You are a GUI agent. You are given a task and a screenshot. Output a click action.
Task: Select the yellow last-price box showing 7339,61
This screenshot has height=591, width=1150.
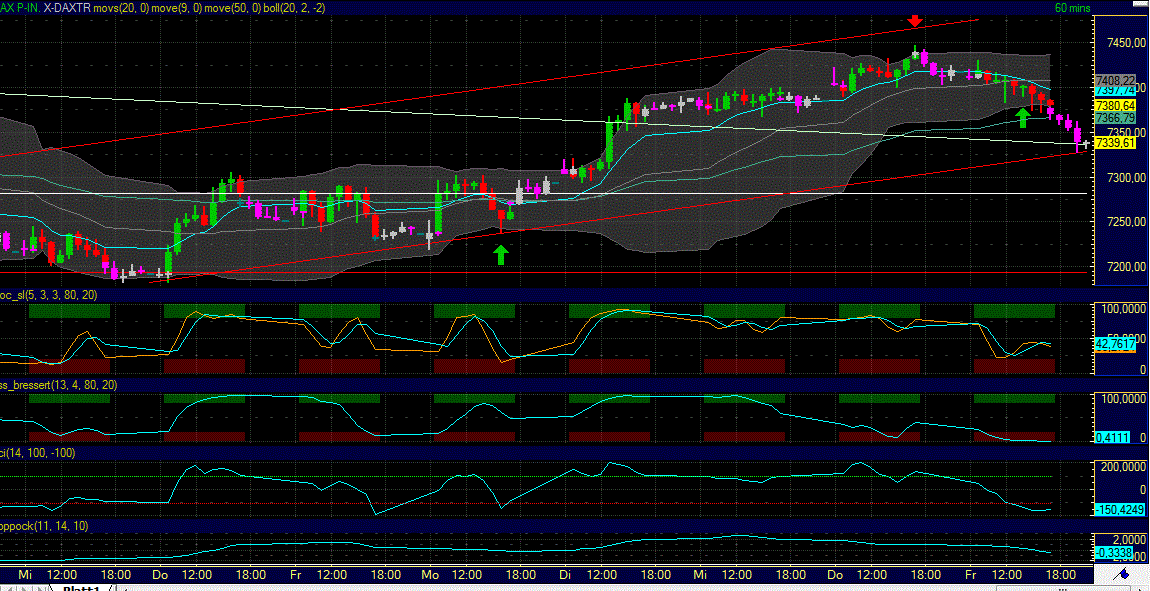[1116, 143]
